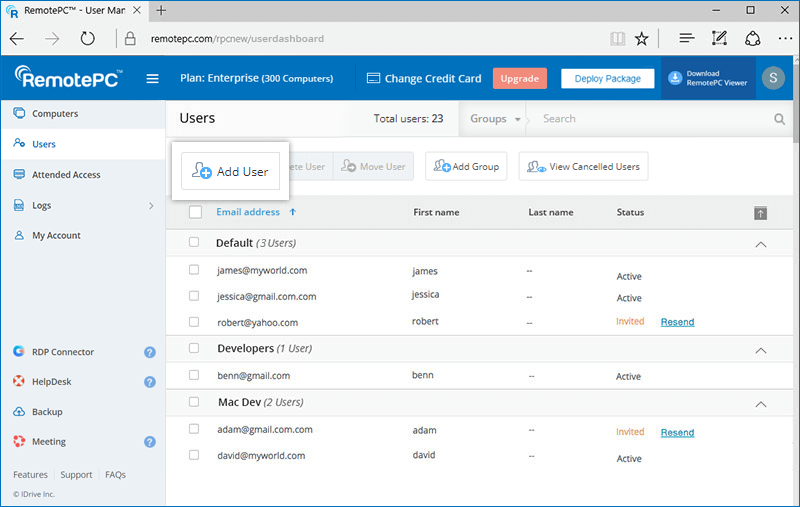This screenshot has height=507, width=800.
Task: Open the Groups dropdown
Action: (494, 119)
